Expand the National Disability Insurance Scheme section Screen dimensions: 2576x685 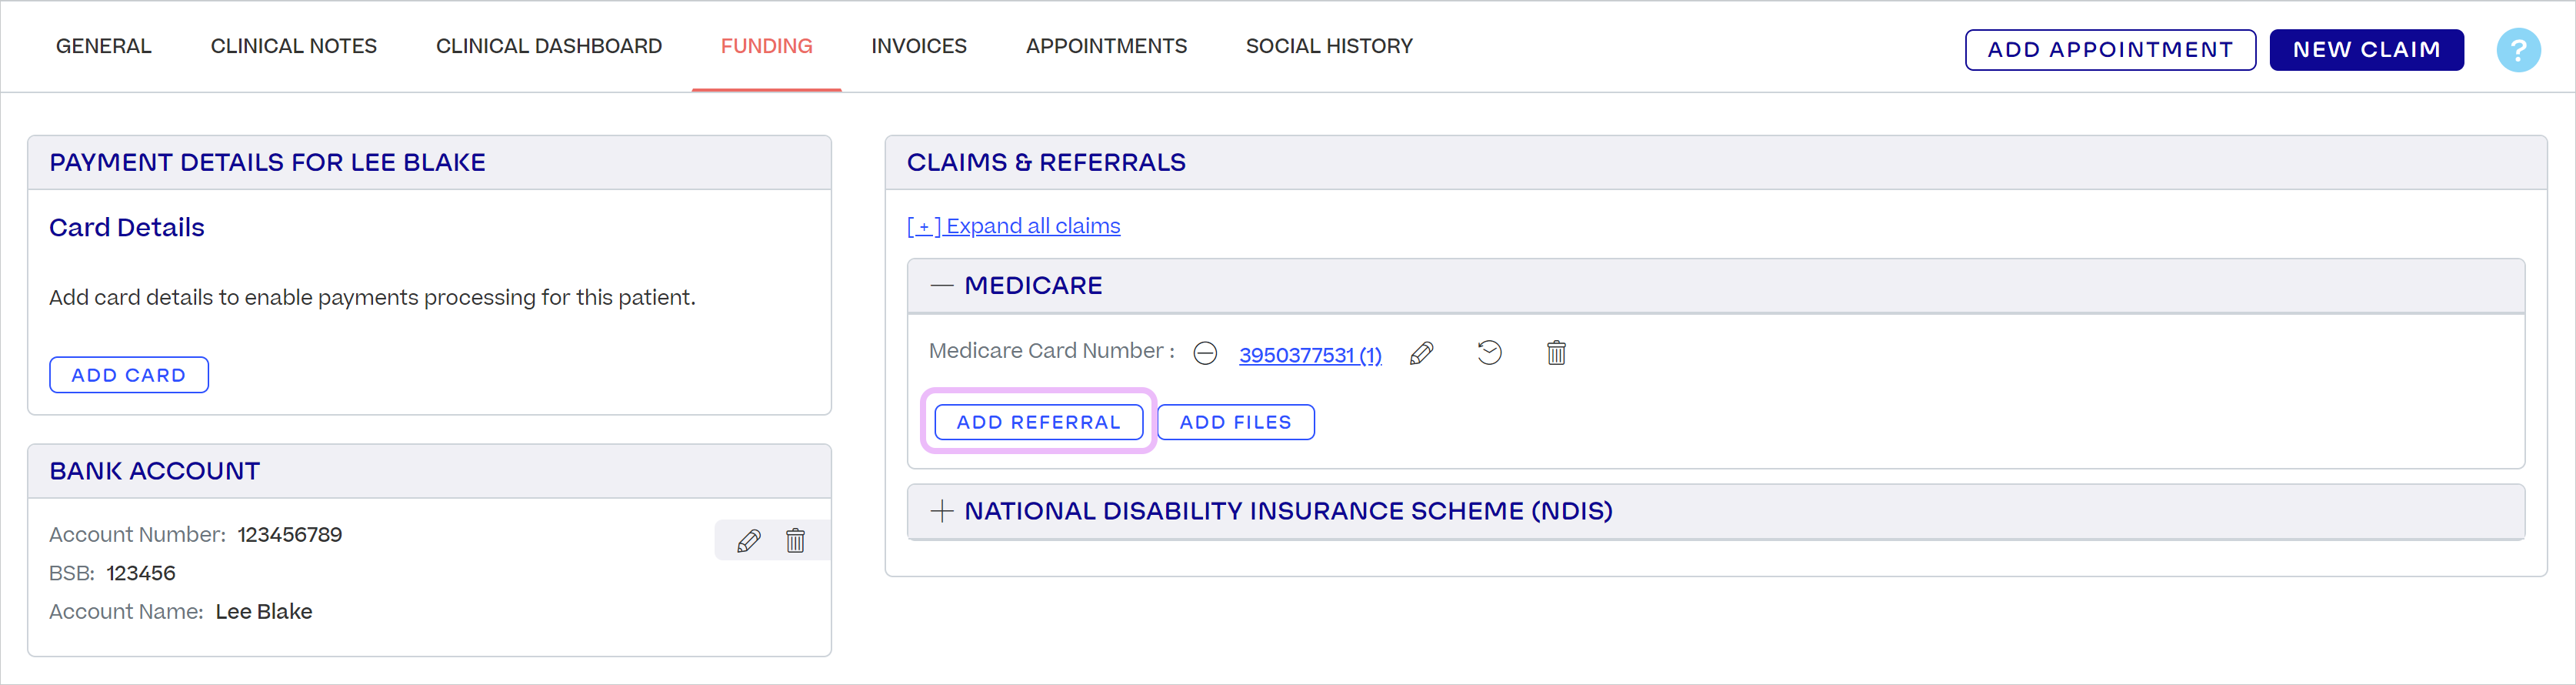click(x=941, y=511)
